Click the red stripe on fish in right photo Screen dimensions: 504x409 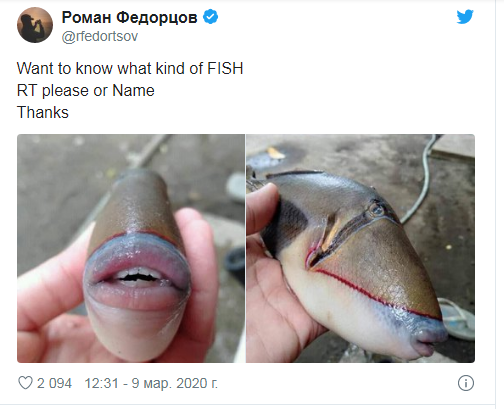(377, 295)
